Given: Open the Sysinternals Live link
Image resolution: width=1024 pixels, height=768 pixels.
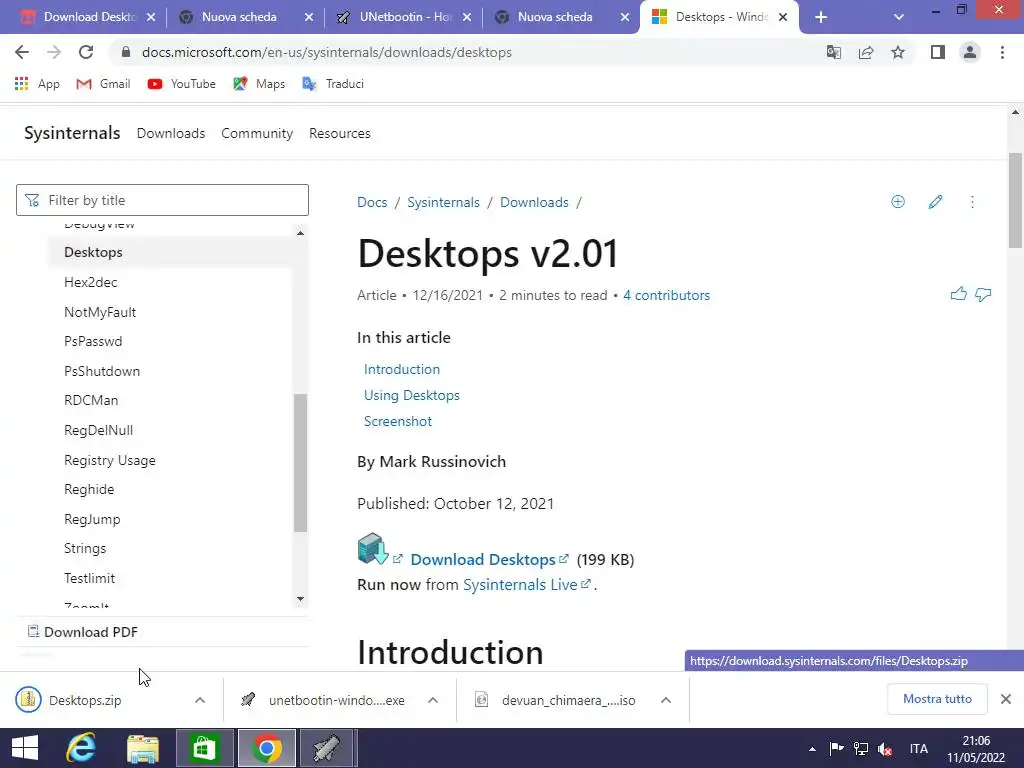Looking at the screenshot, I should coord(520,584).
